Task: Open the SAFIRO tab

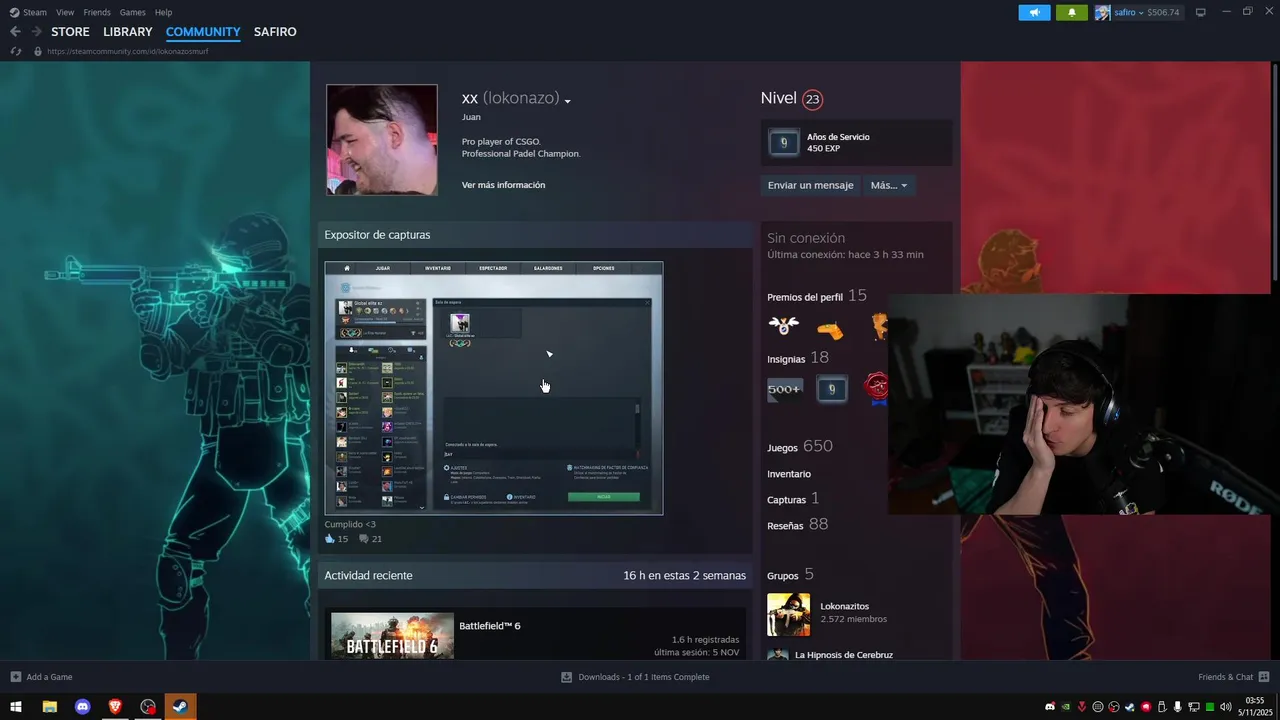Action: click(x=275, y=32)
